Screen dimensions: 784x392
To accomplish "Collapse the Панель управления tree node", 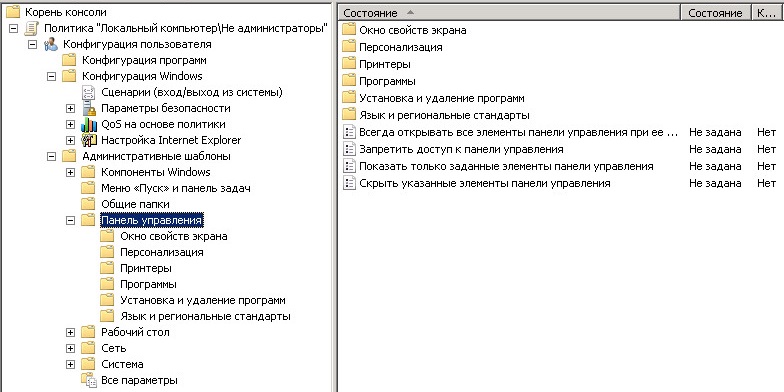I will click(x=70, y=220).
